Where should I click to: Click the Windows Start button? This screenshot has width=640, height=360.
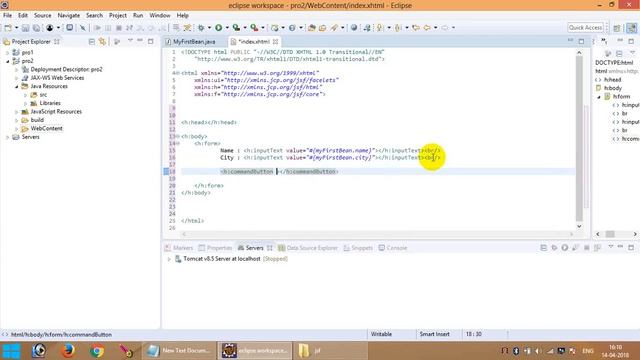(x=11, y=351)
